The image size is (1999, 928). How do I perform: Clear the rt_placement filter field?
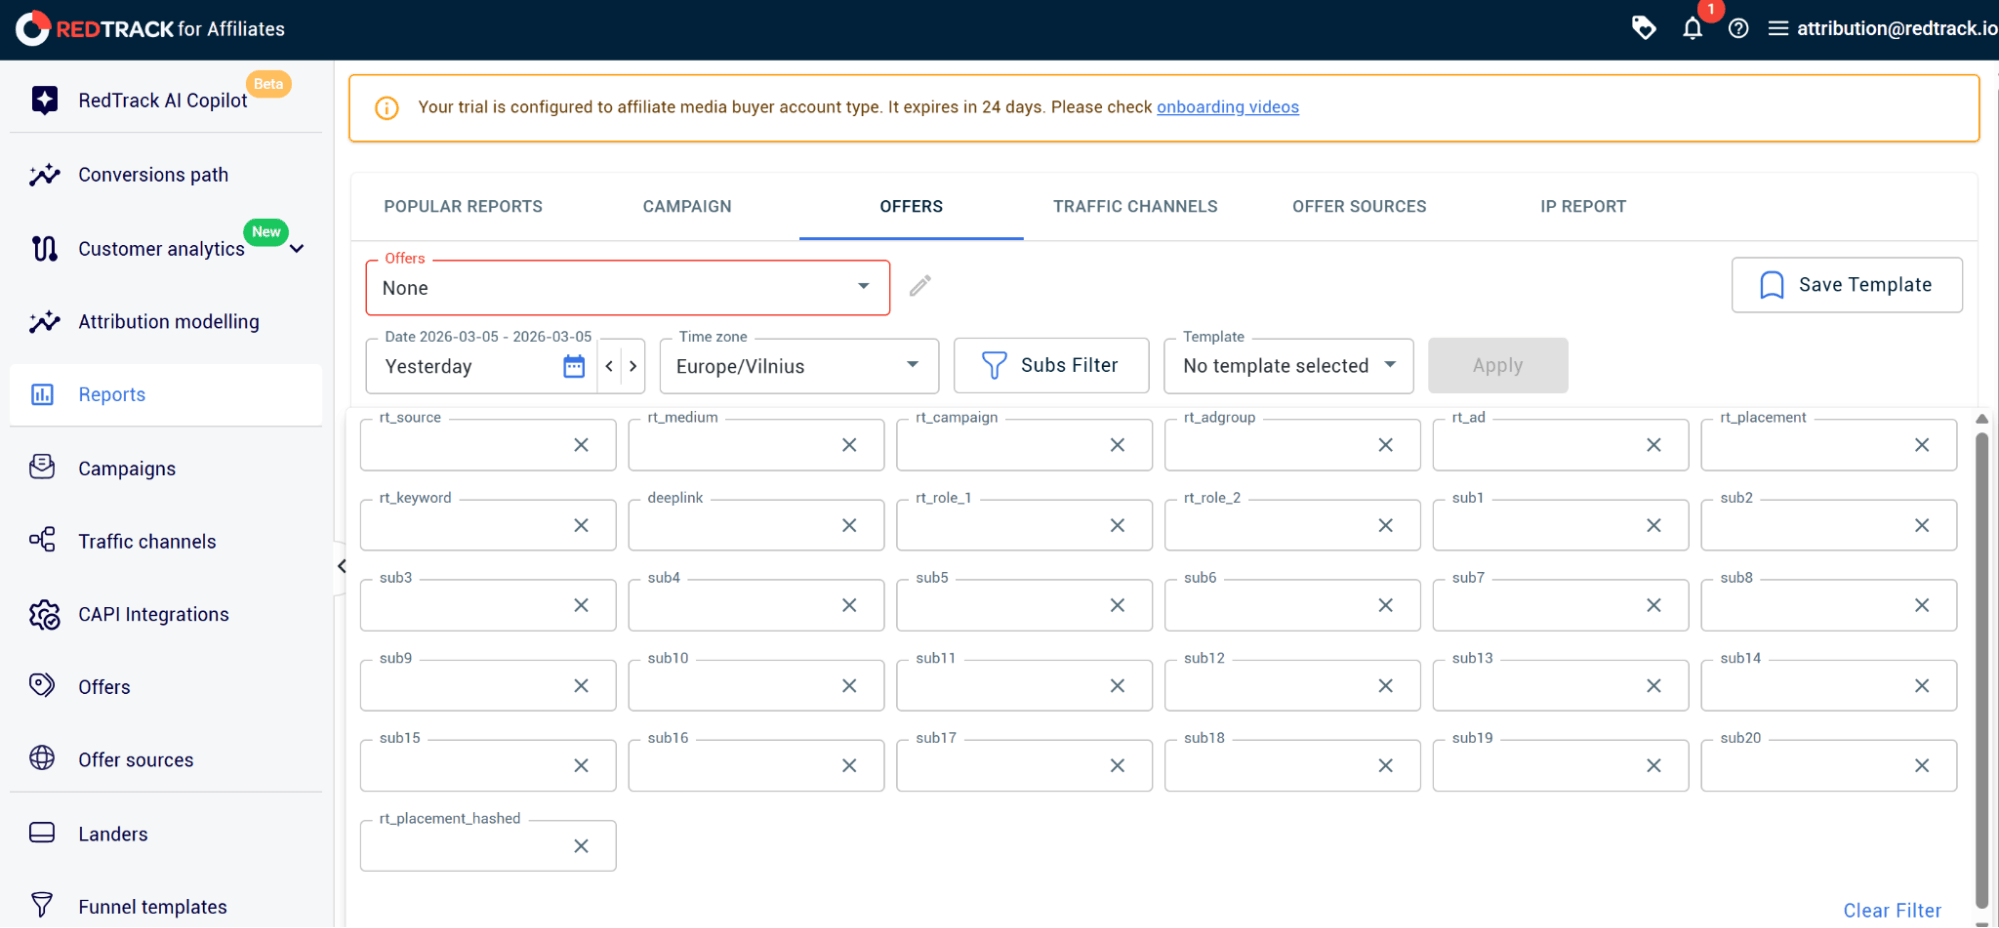(x=1921, y=445)
